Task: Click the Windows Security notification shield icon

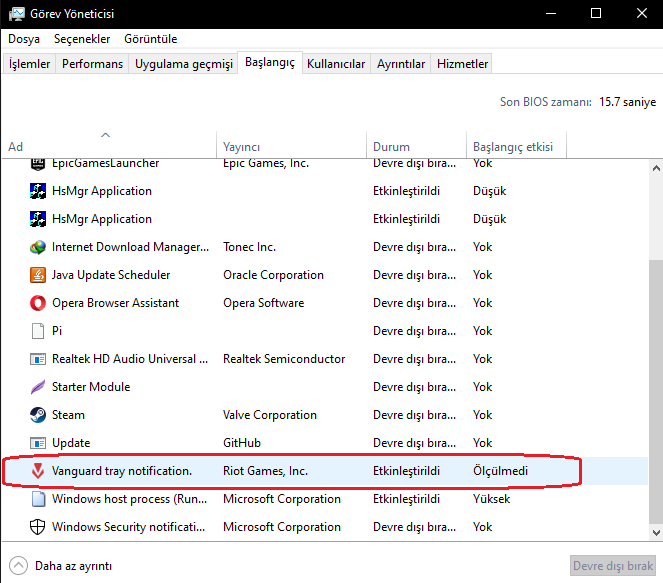Action: coord(38,527)
